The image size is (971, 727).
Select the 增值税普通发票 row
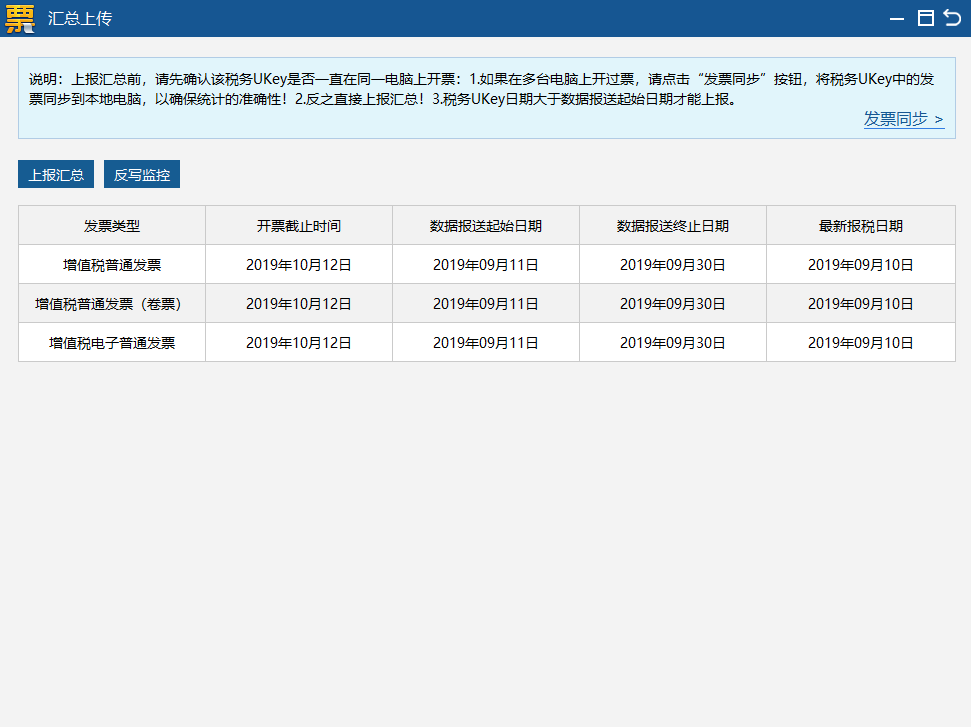tap(112, 265)
